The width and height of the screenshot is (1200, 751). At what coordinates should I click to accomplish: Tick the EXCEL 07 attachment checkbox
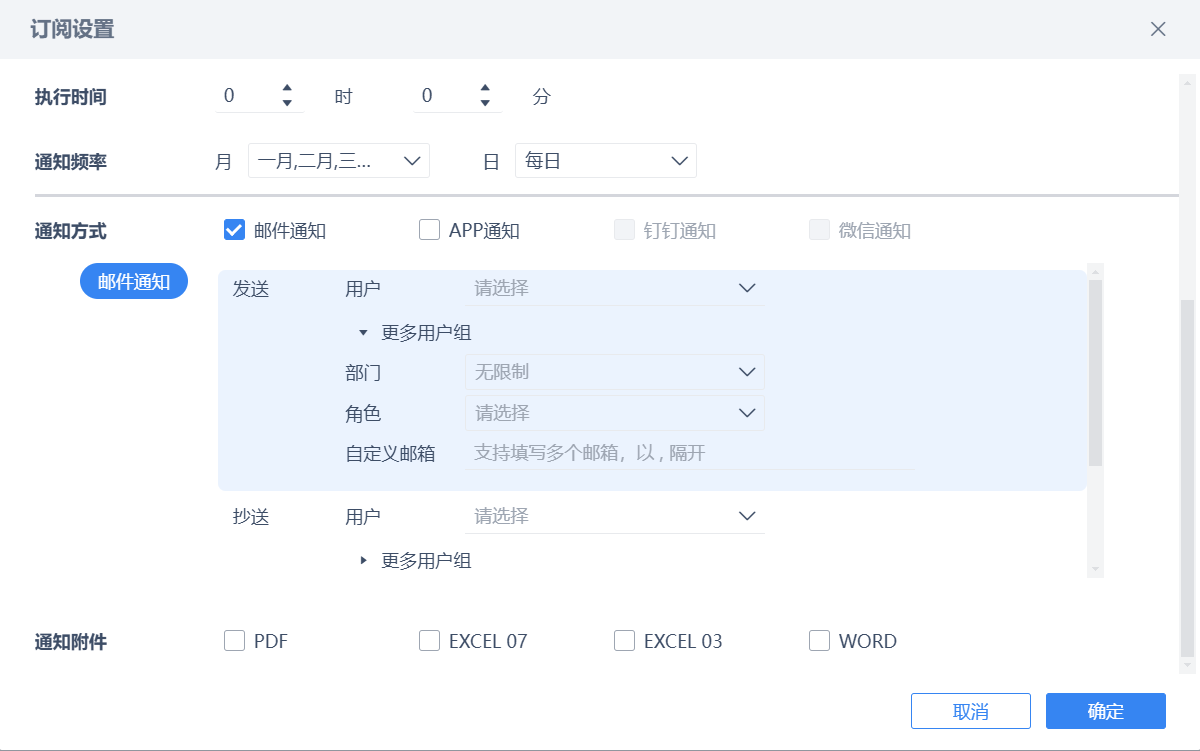430,641
